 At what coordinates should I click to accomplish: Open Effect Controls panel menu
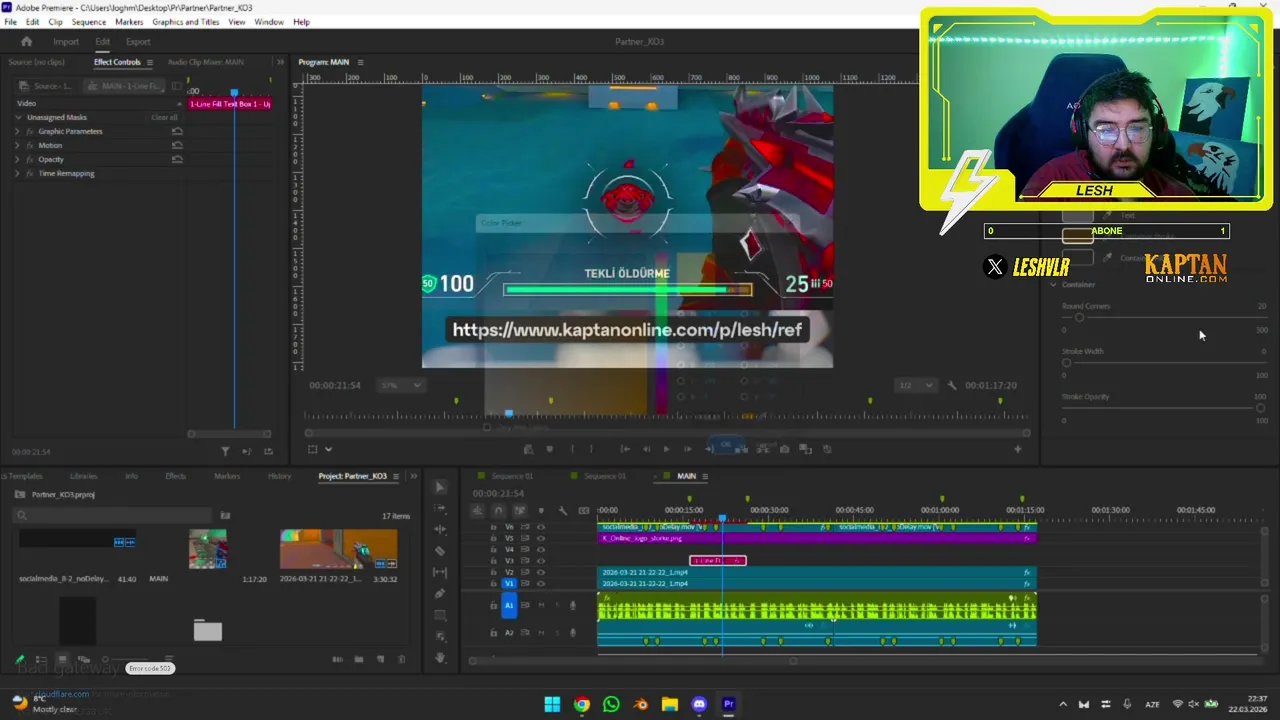click(150, 62)
